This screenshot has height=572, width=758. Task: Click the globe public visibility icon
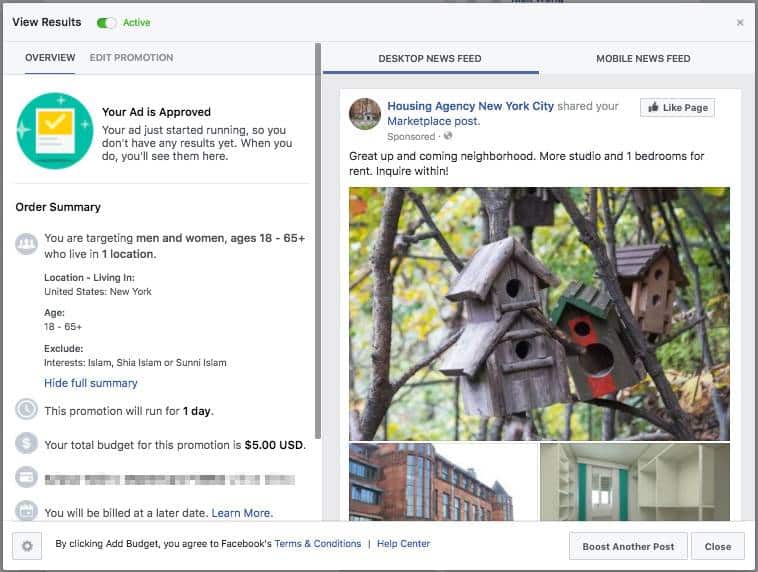coord(448,136)
